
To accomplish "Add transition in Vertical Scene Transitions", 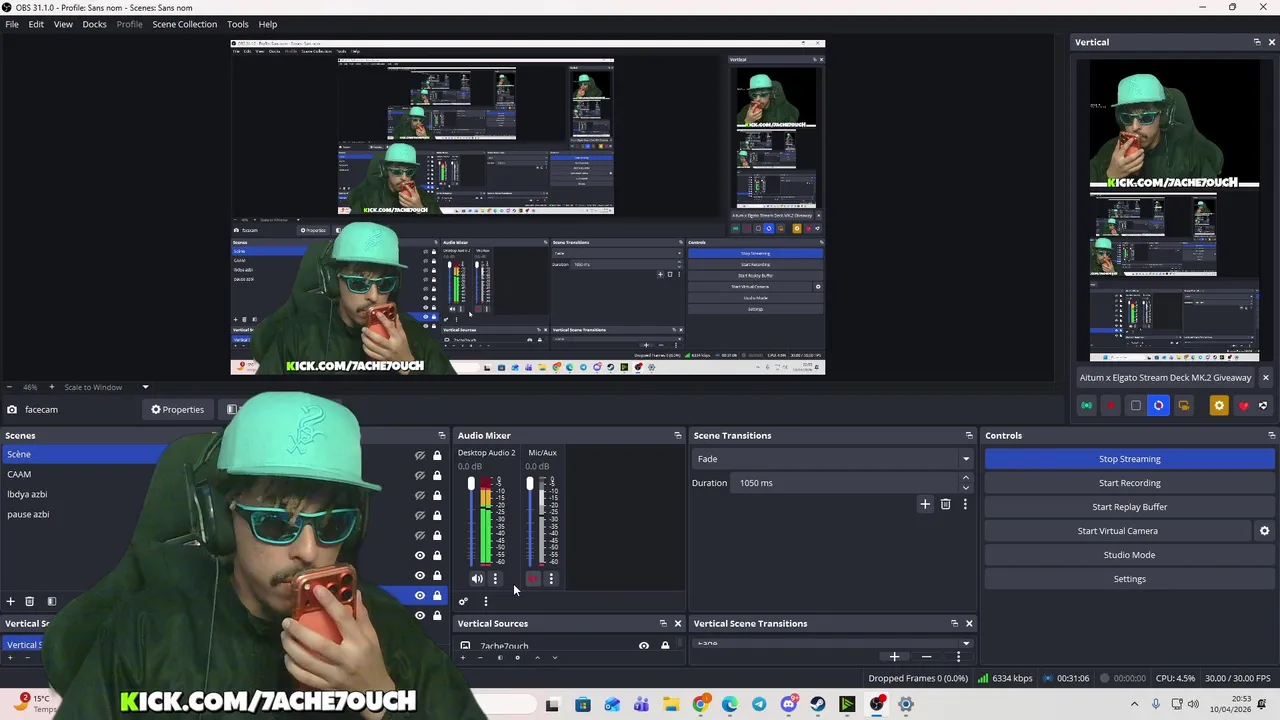I will (894, 657).
